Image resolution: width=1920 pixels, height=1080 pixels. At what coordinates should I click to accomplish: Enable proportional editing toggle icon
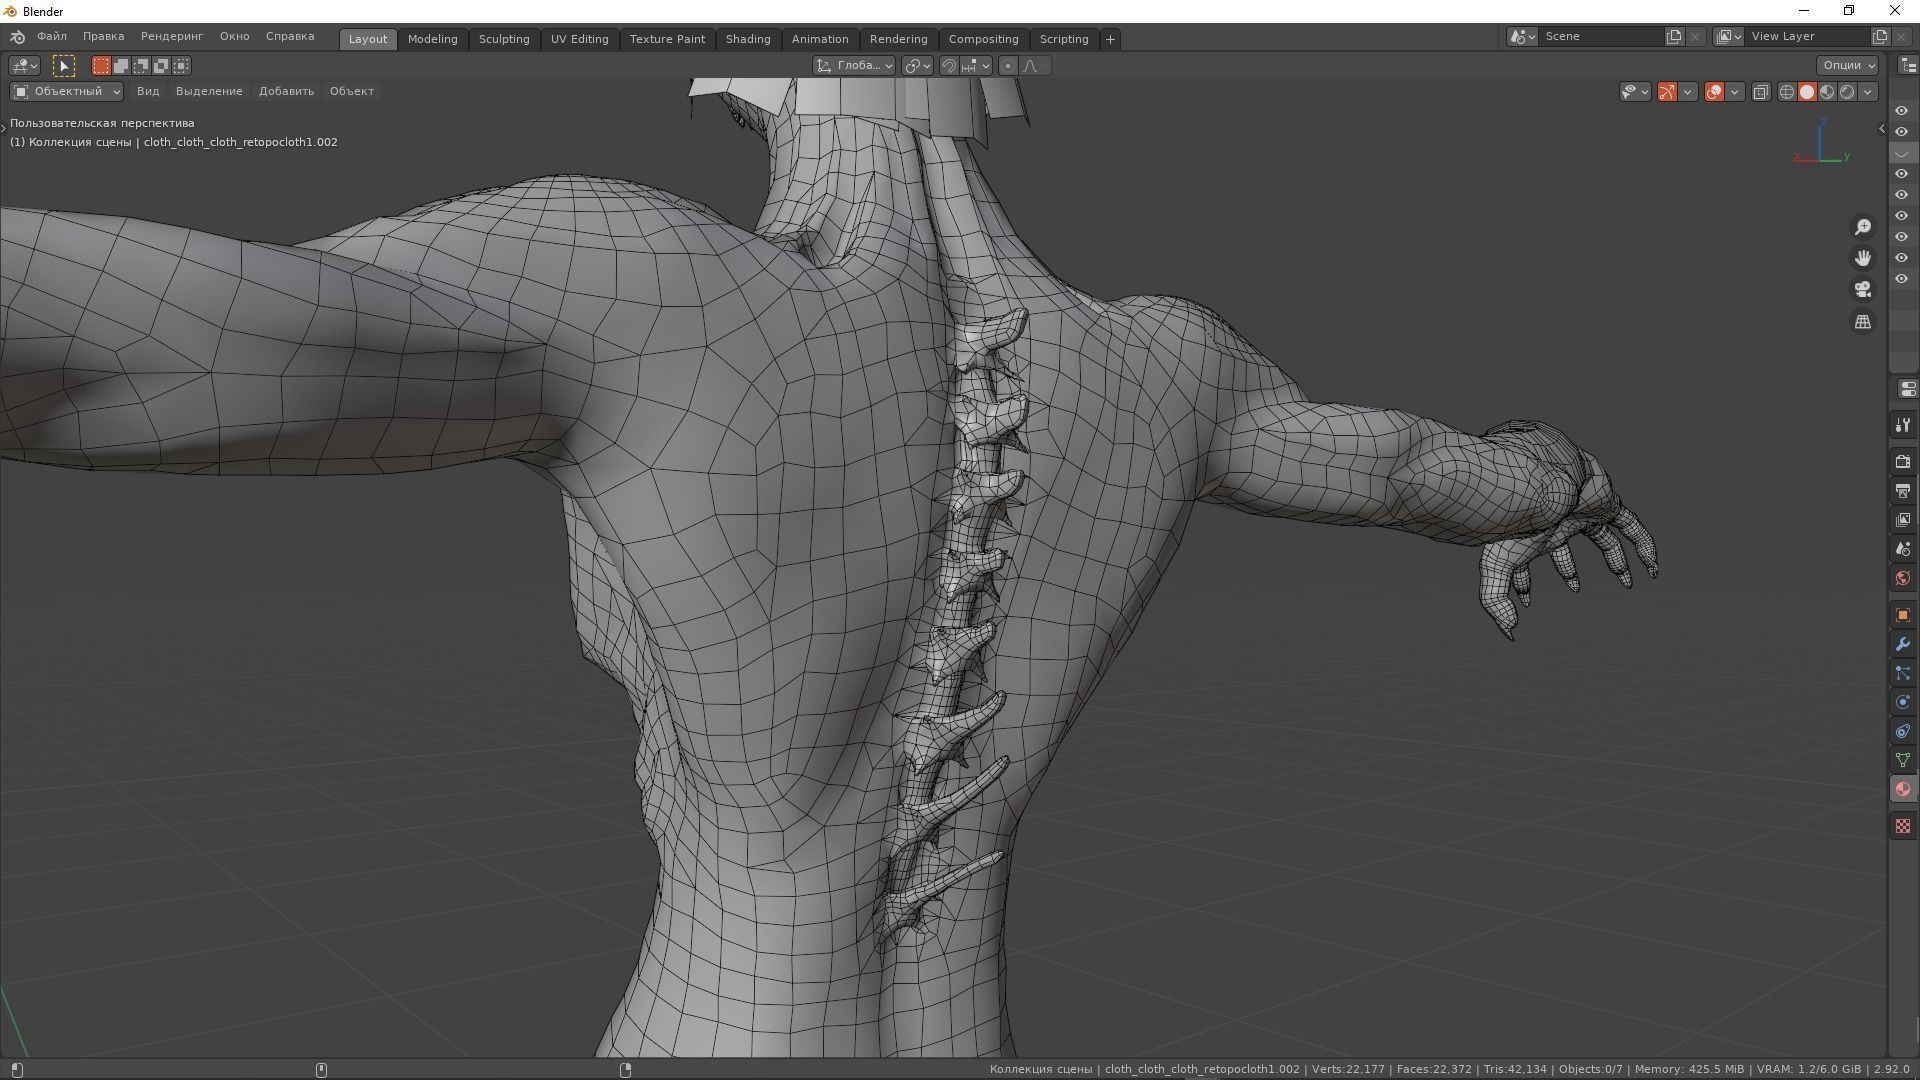1007,65
